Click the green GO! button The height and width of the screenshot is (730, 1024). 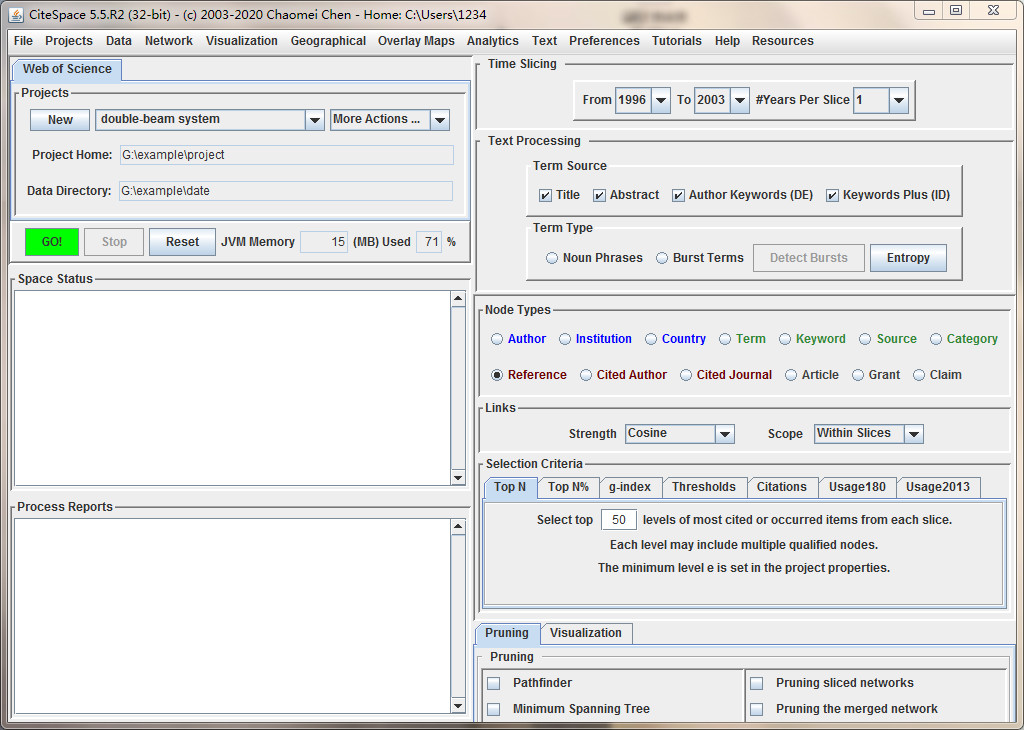click(x=52, y=242)
